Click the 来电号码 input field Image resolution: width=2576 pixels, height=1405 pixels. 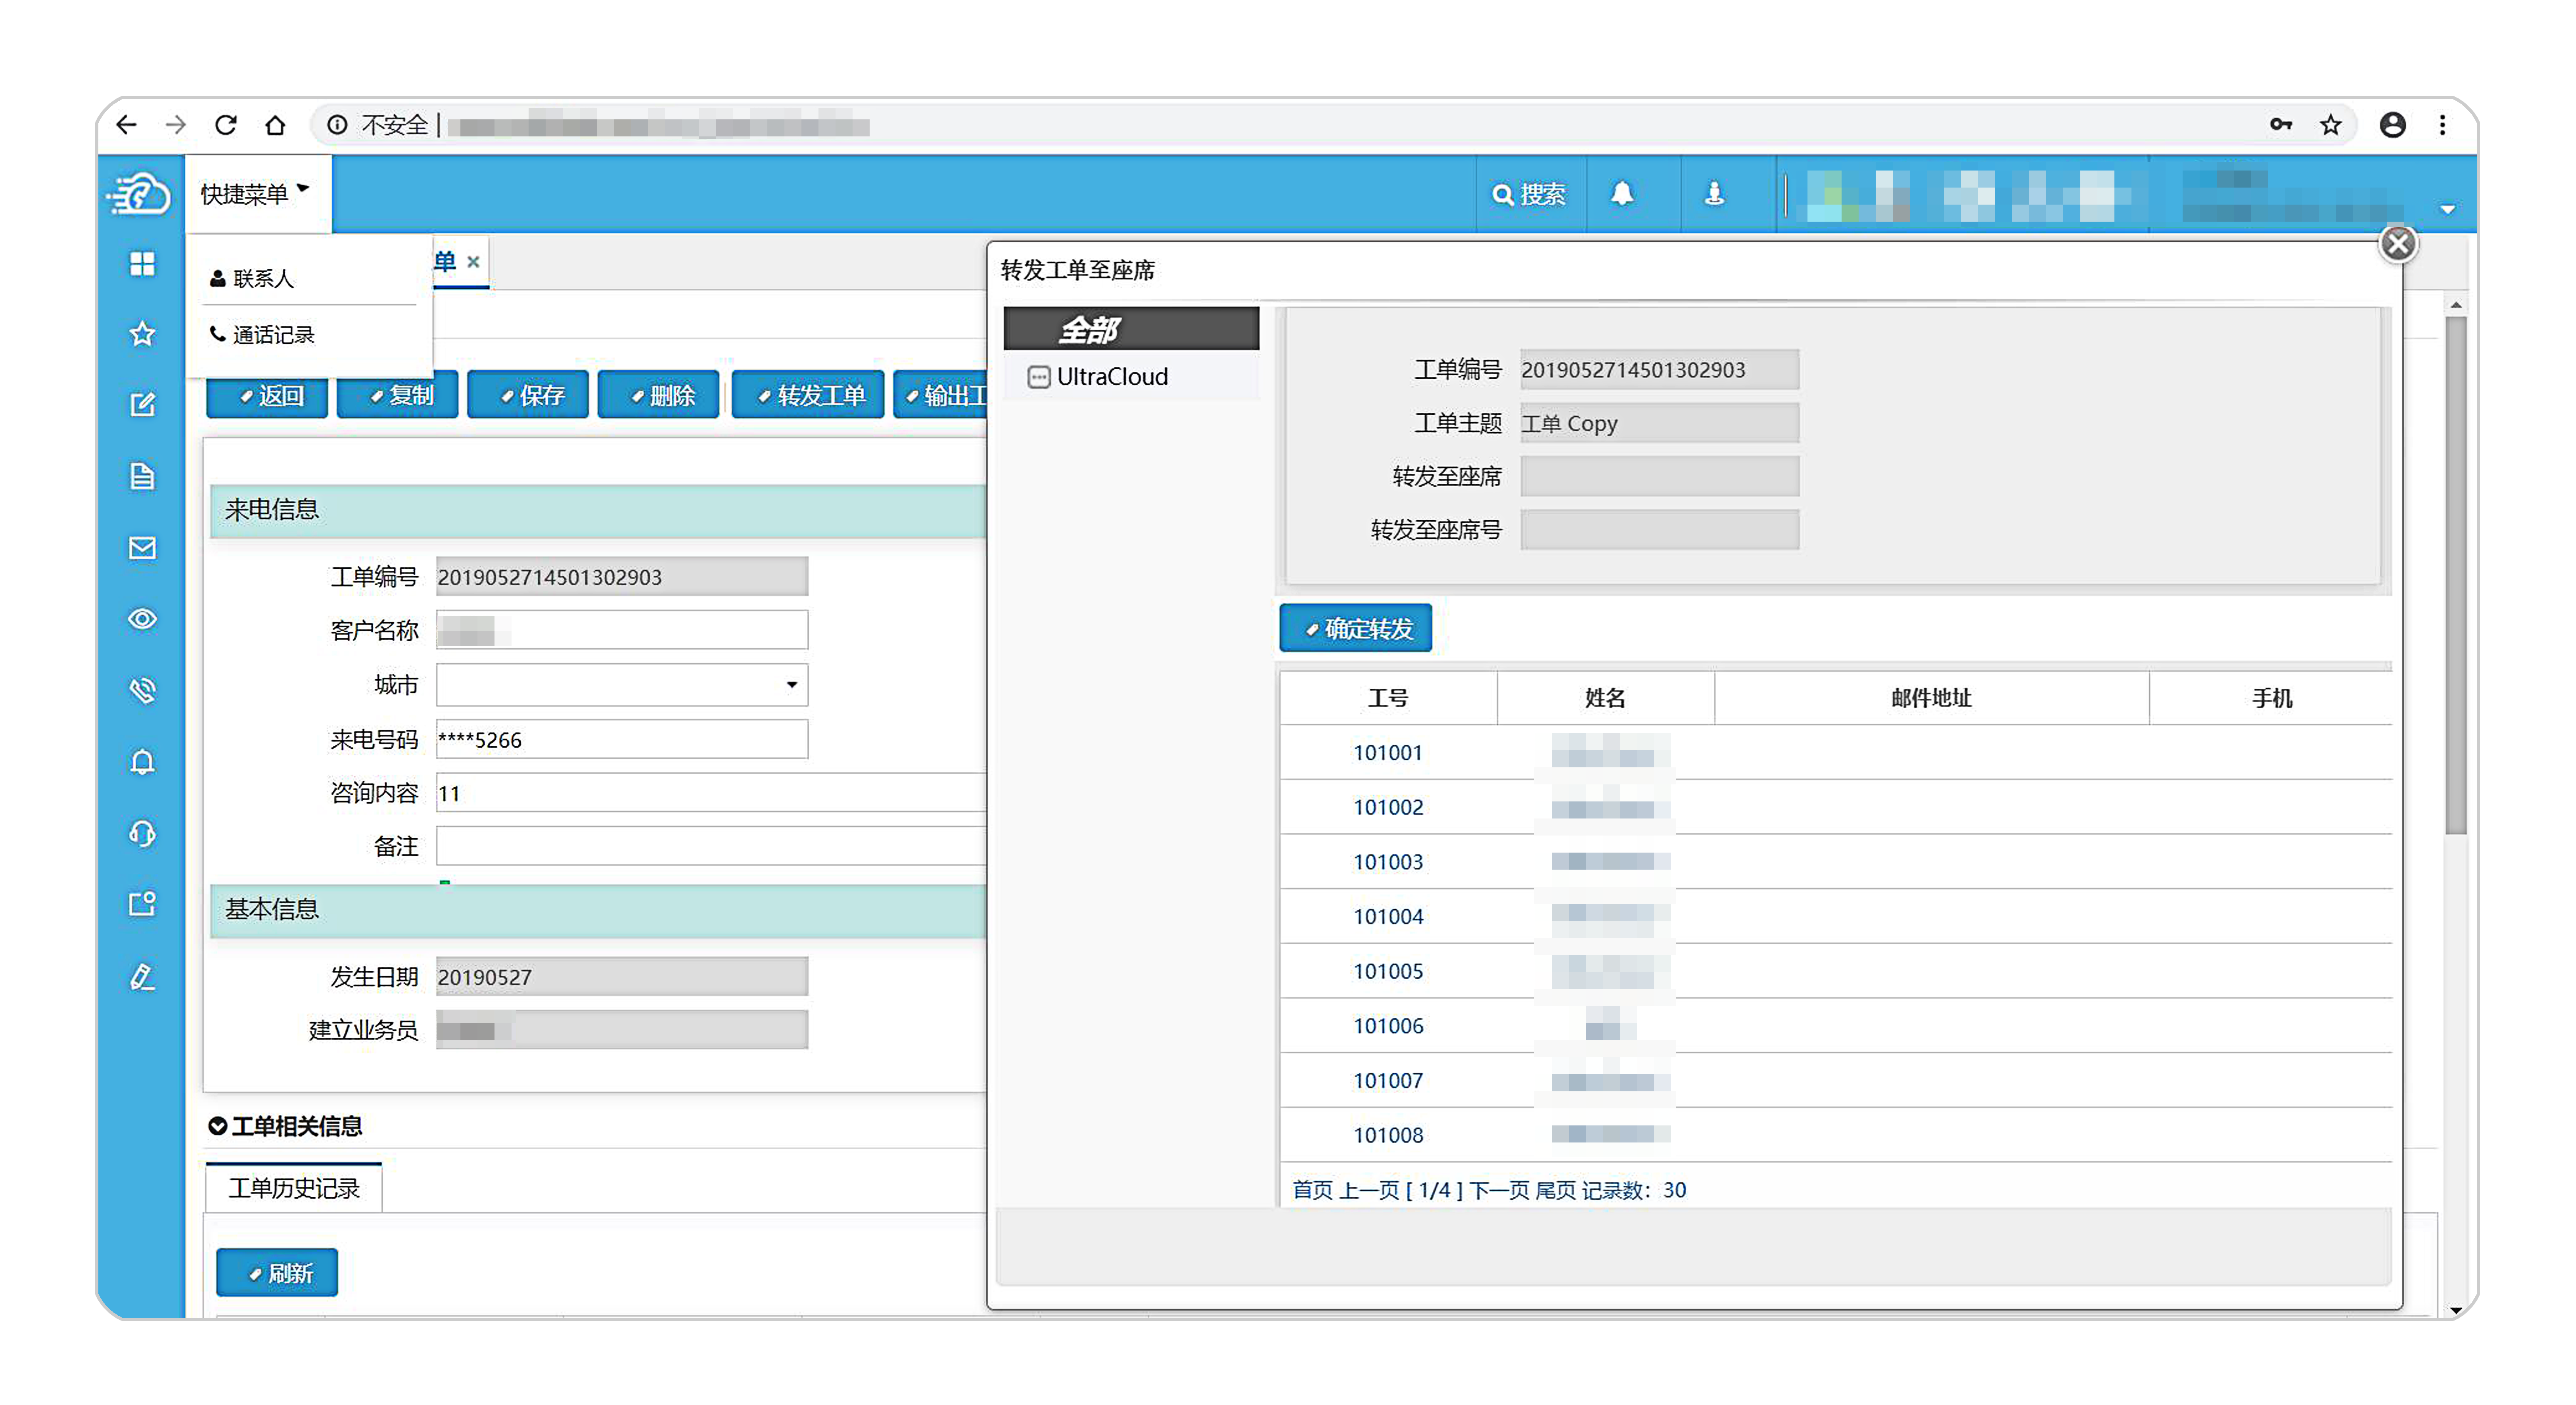click(622, 740)
